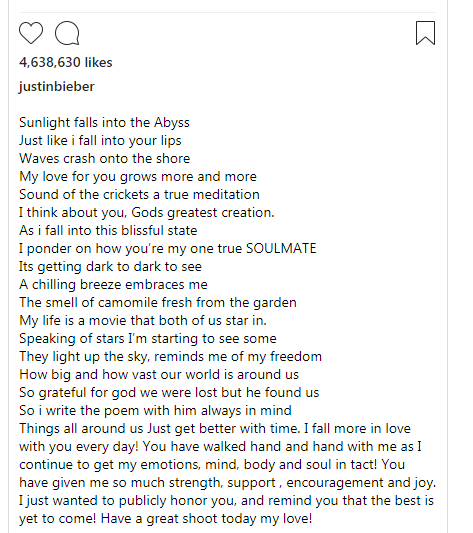Open the justinbieber profile link
The height and width of the screenshot is (533, 473).
56,86
